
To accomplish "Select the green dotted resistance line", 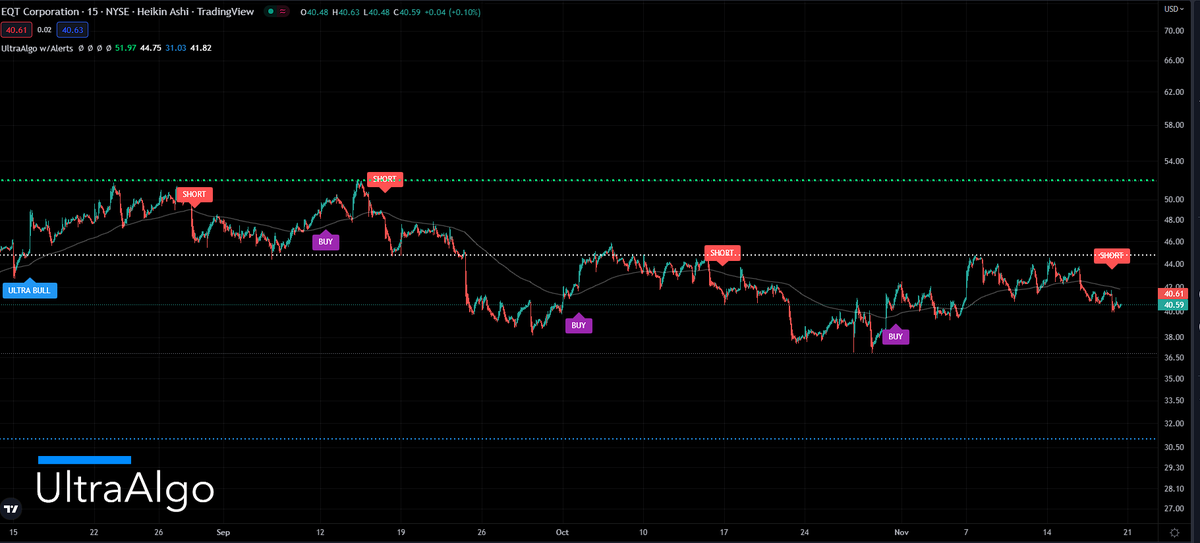I will [x=578, y=180].
